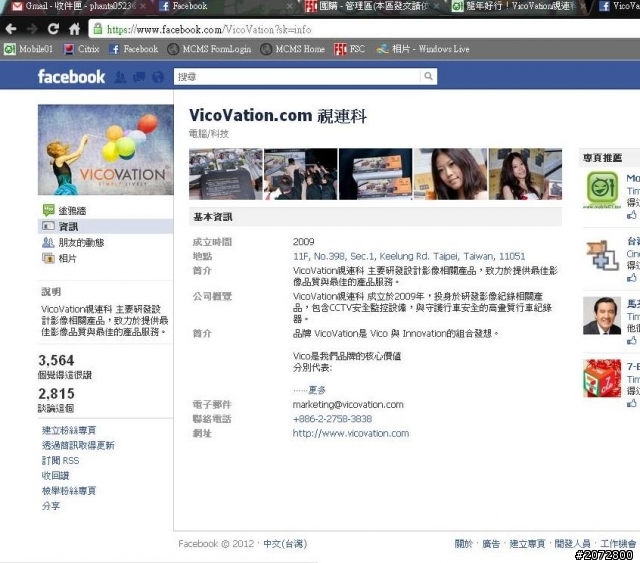Click the marketing@vicovation.com email
The height and width of the screenshot is (563, 640).
pos(348,405)
